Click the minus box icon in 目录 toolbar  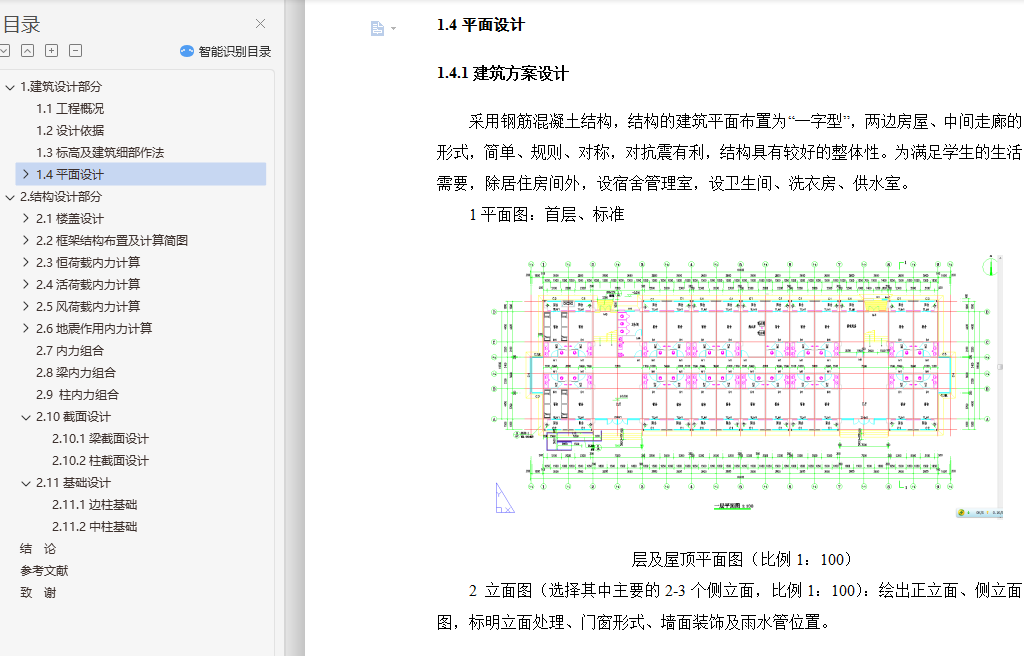pos(76,51)
